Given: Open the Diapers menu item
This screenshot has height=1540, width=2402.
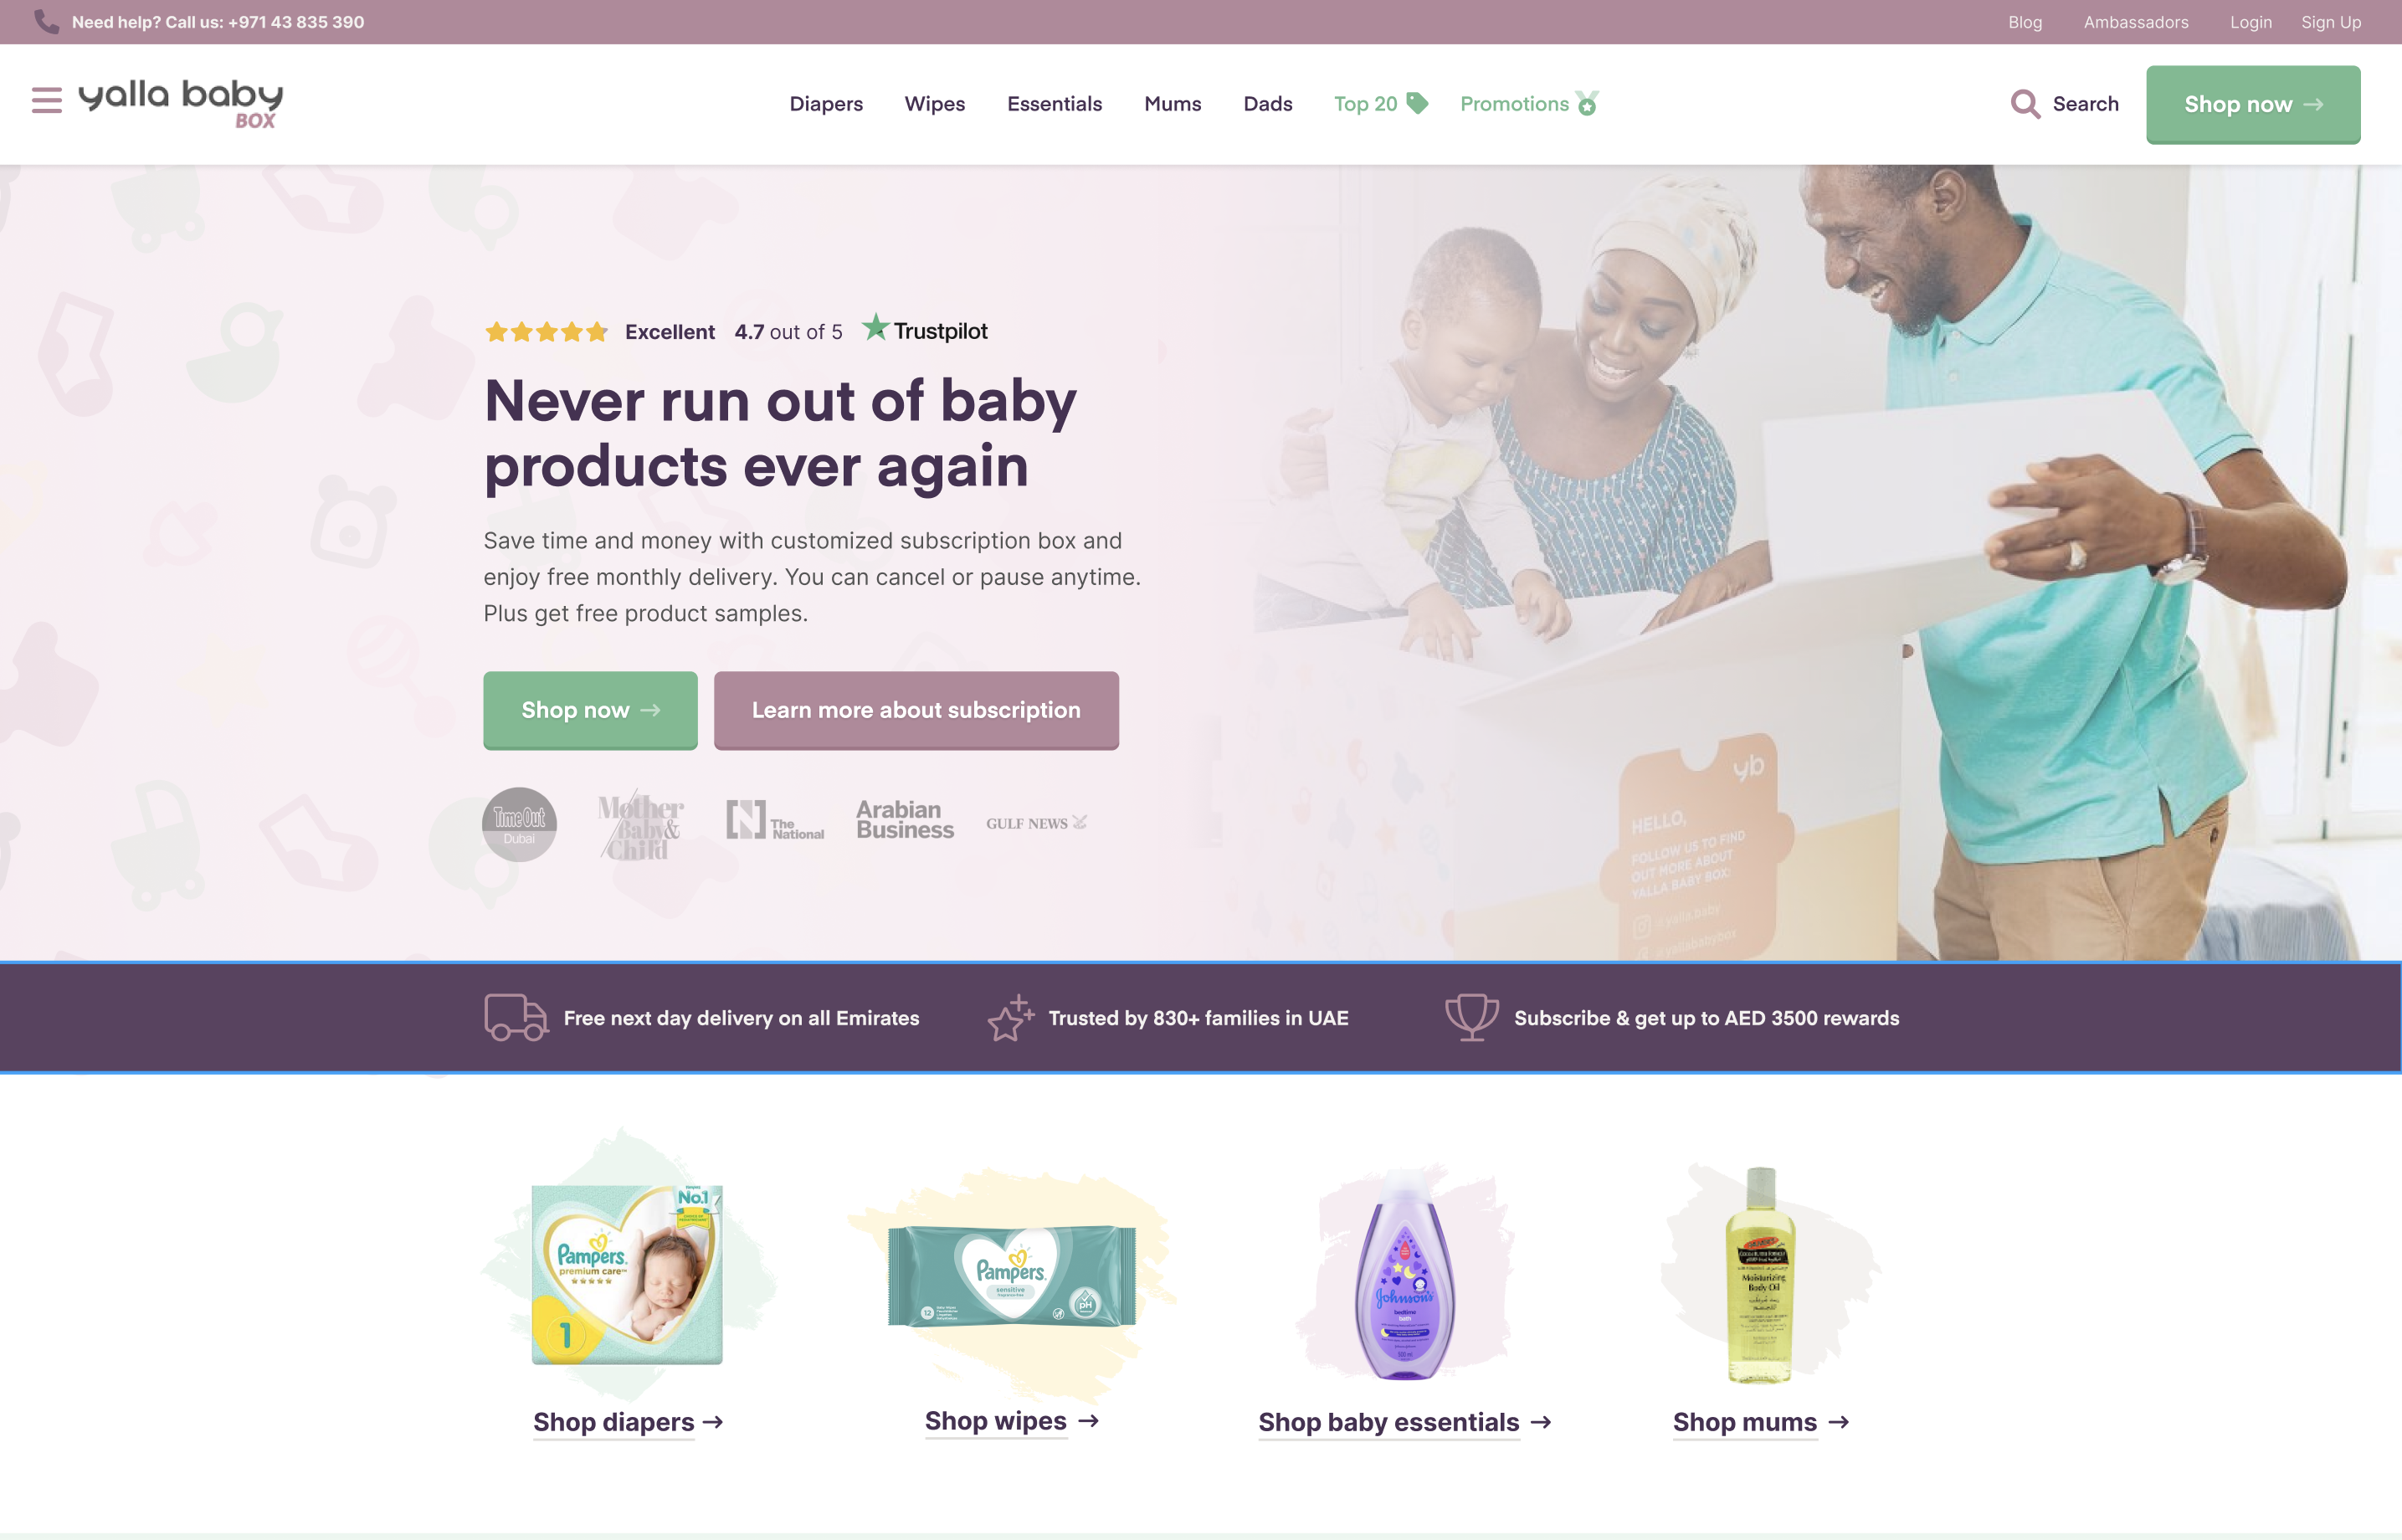Looking at the screenshot, I should pos(826,104).
